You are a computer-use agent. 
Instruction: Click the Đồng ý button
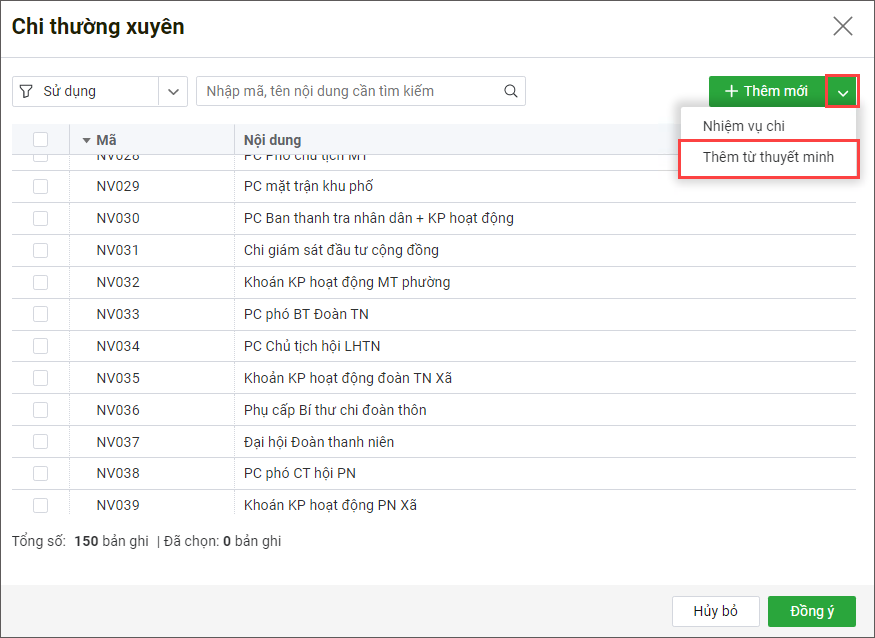[812, 611]
